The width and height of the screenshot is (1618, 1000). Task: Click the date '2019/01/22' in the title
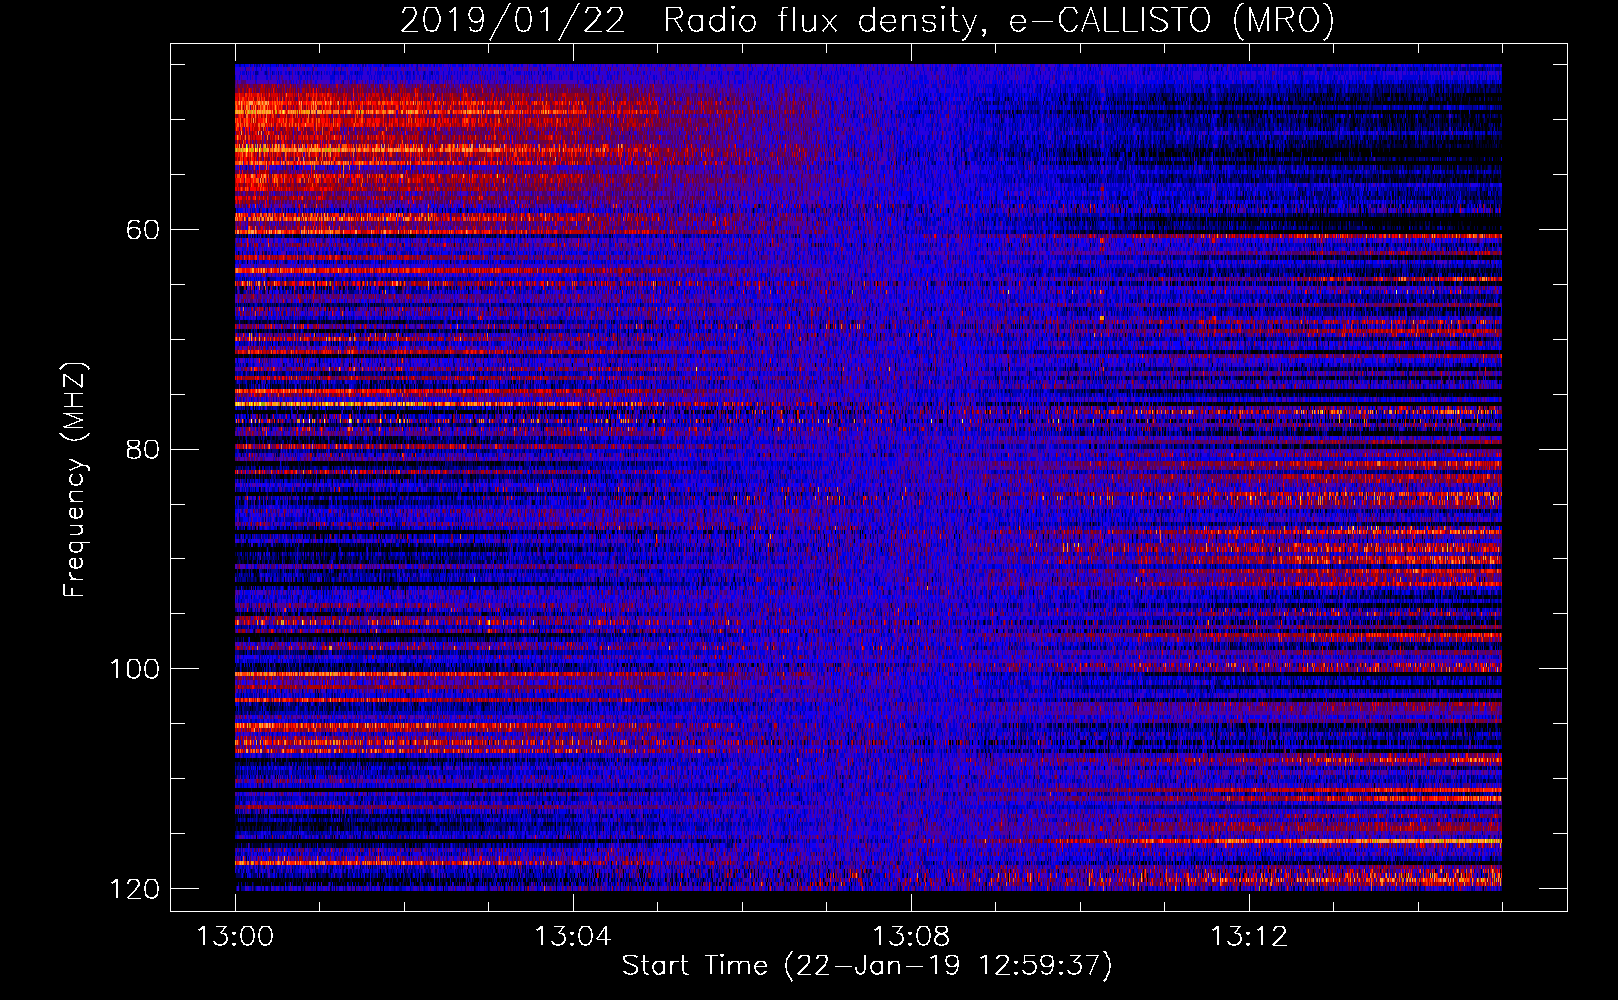513,21
